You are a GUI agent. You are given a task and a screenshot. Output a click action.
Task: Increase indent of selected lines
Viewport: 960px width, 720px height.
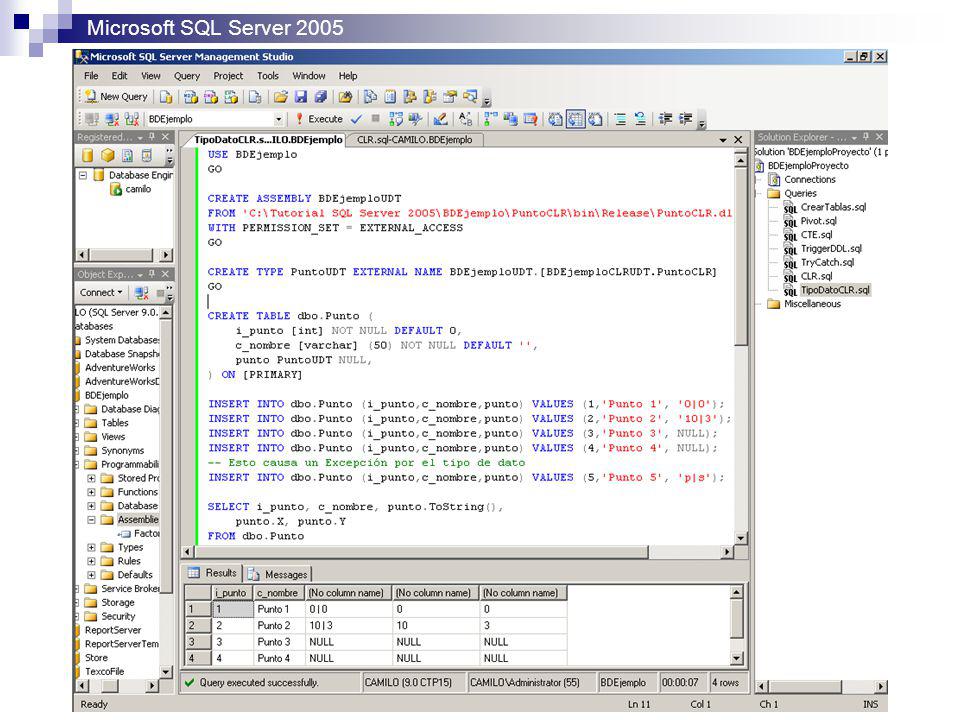[685, 119]
